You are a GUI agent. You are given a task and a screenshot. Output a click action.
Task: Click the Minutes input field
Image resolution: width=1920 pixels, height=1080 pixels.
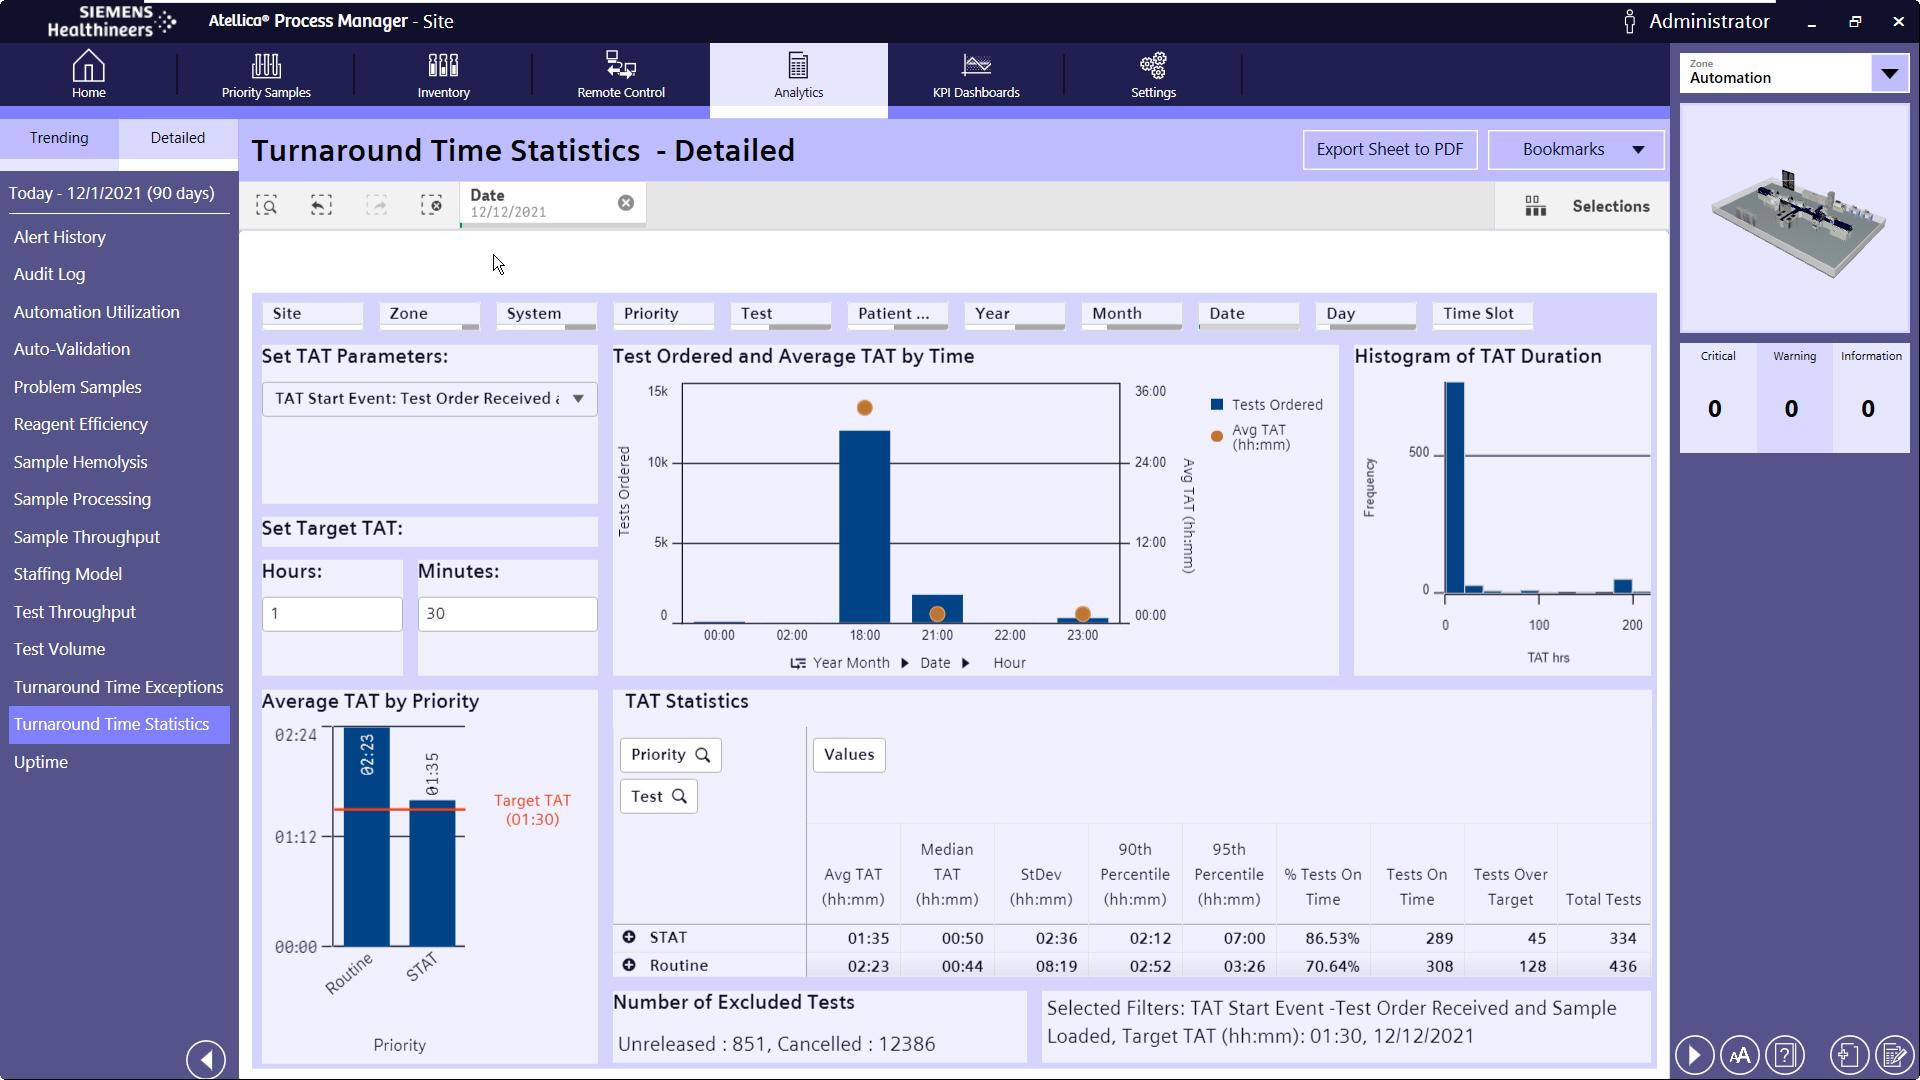507,614
